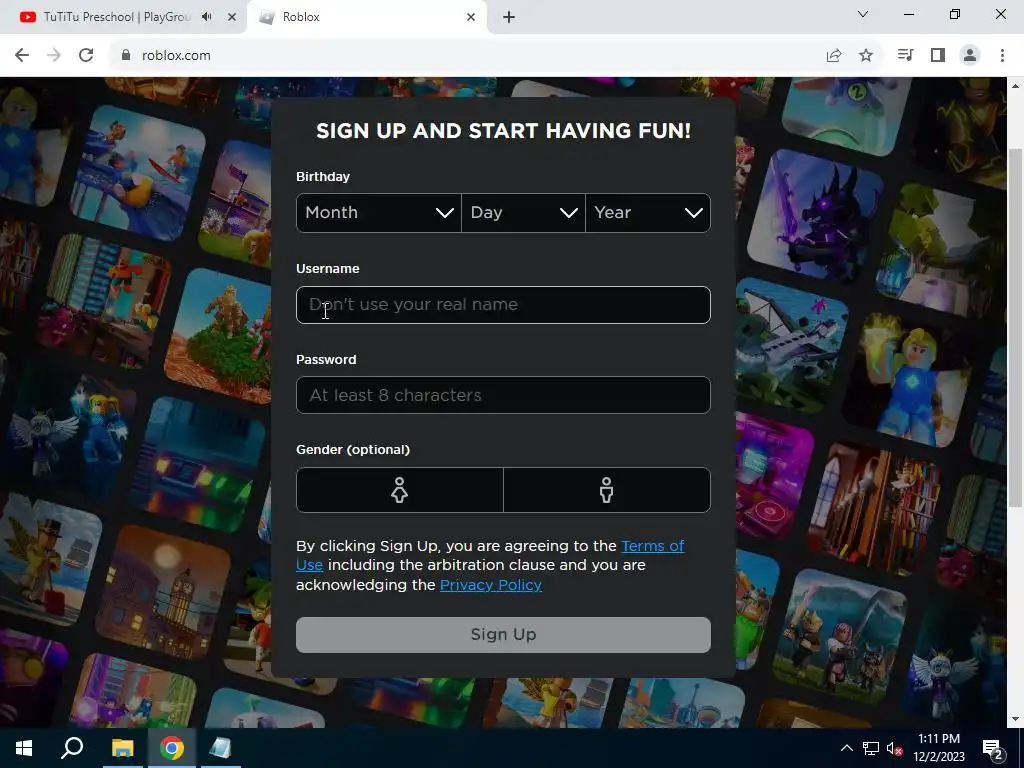Viewport: 1024px width, 768px height.
Task: Open the notification center icon
Action: pos(993,748)
